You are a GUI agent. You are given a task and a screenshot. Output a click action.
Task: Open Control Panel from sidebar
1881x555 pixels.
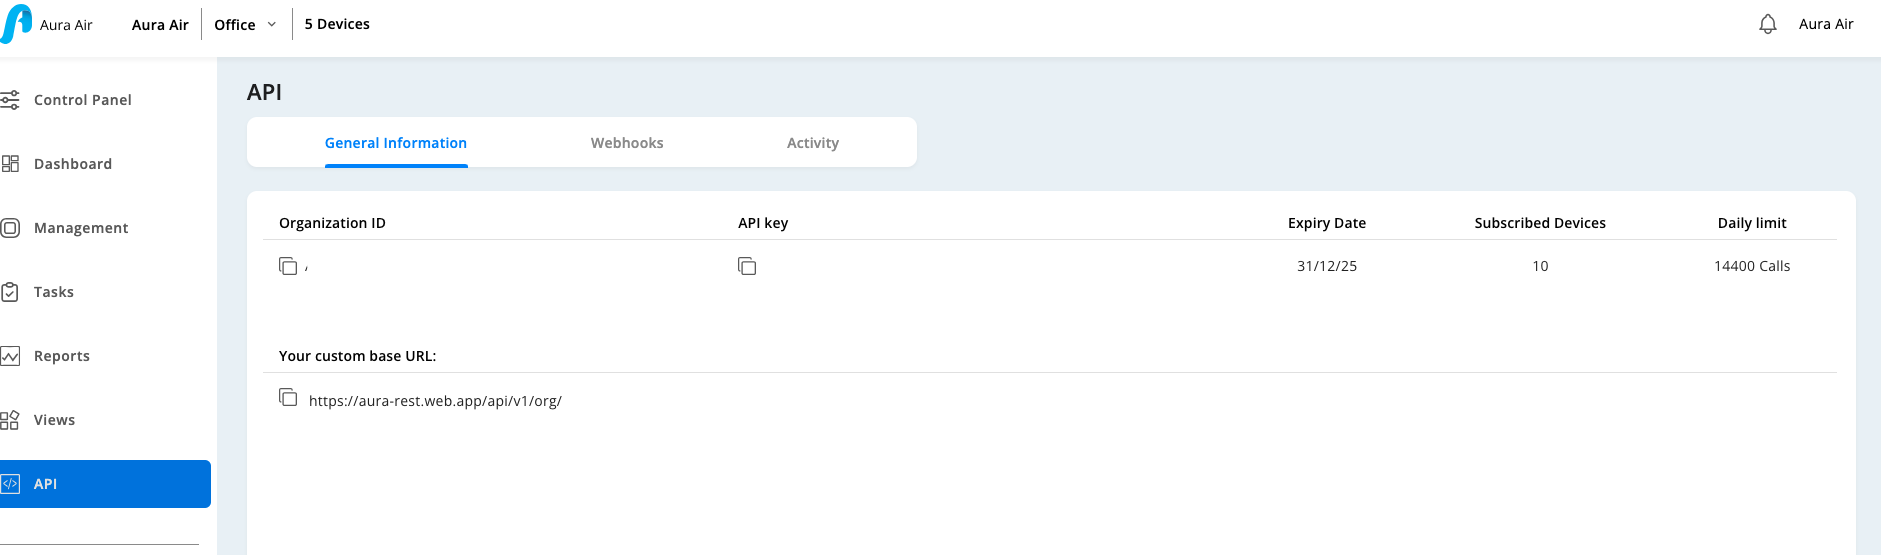82,100
